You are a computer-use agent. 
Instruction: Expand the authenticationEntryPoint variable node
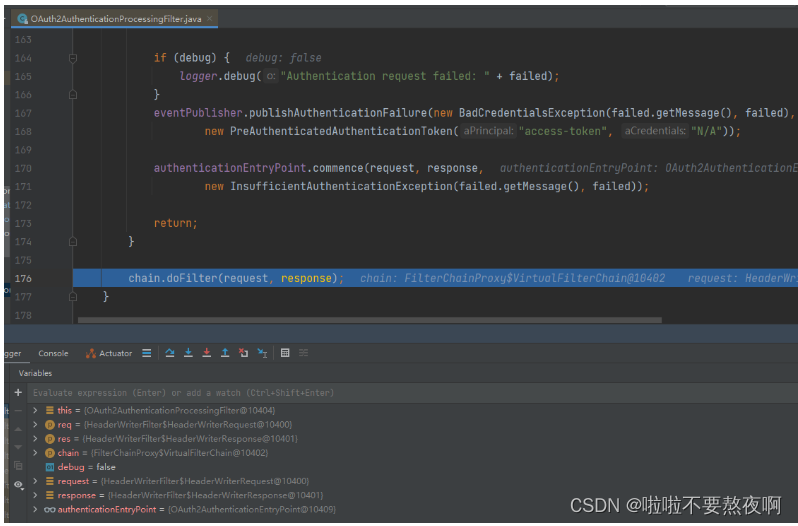36,509
